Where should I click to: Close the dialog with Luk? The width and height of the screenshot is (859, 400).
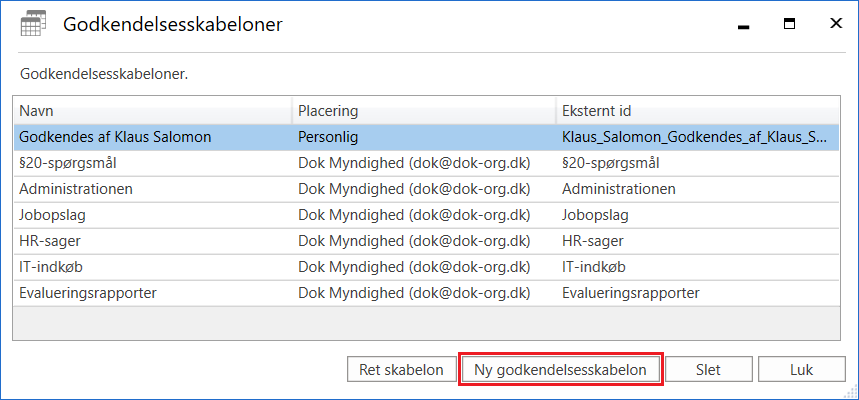point(801,369)
